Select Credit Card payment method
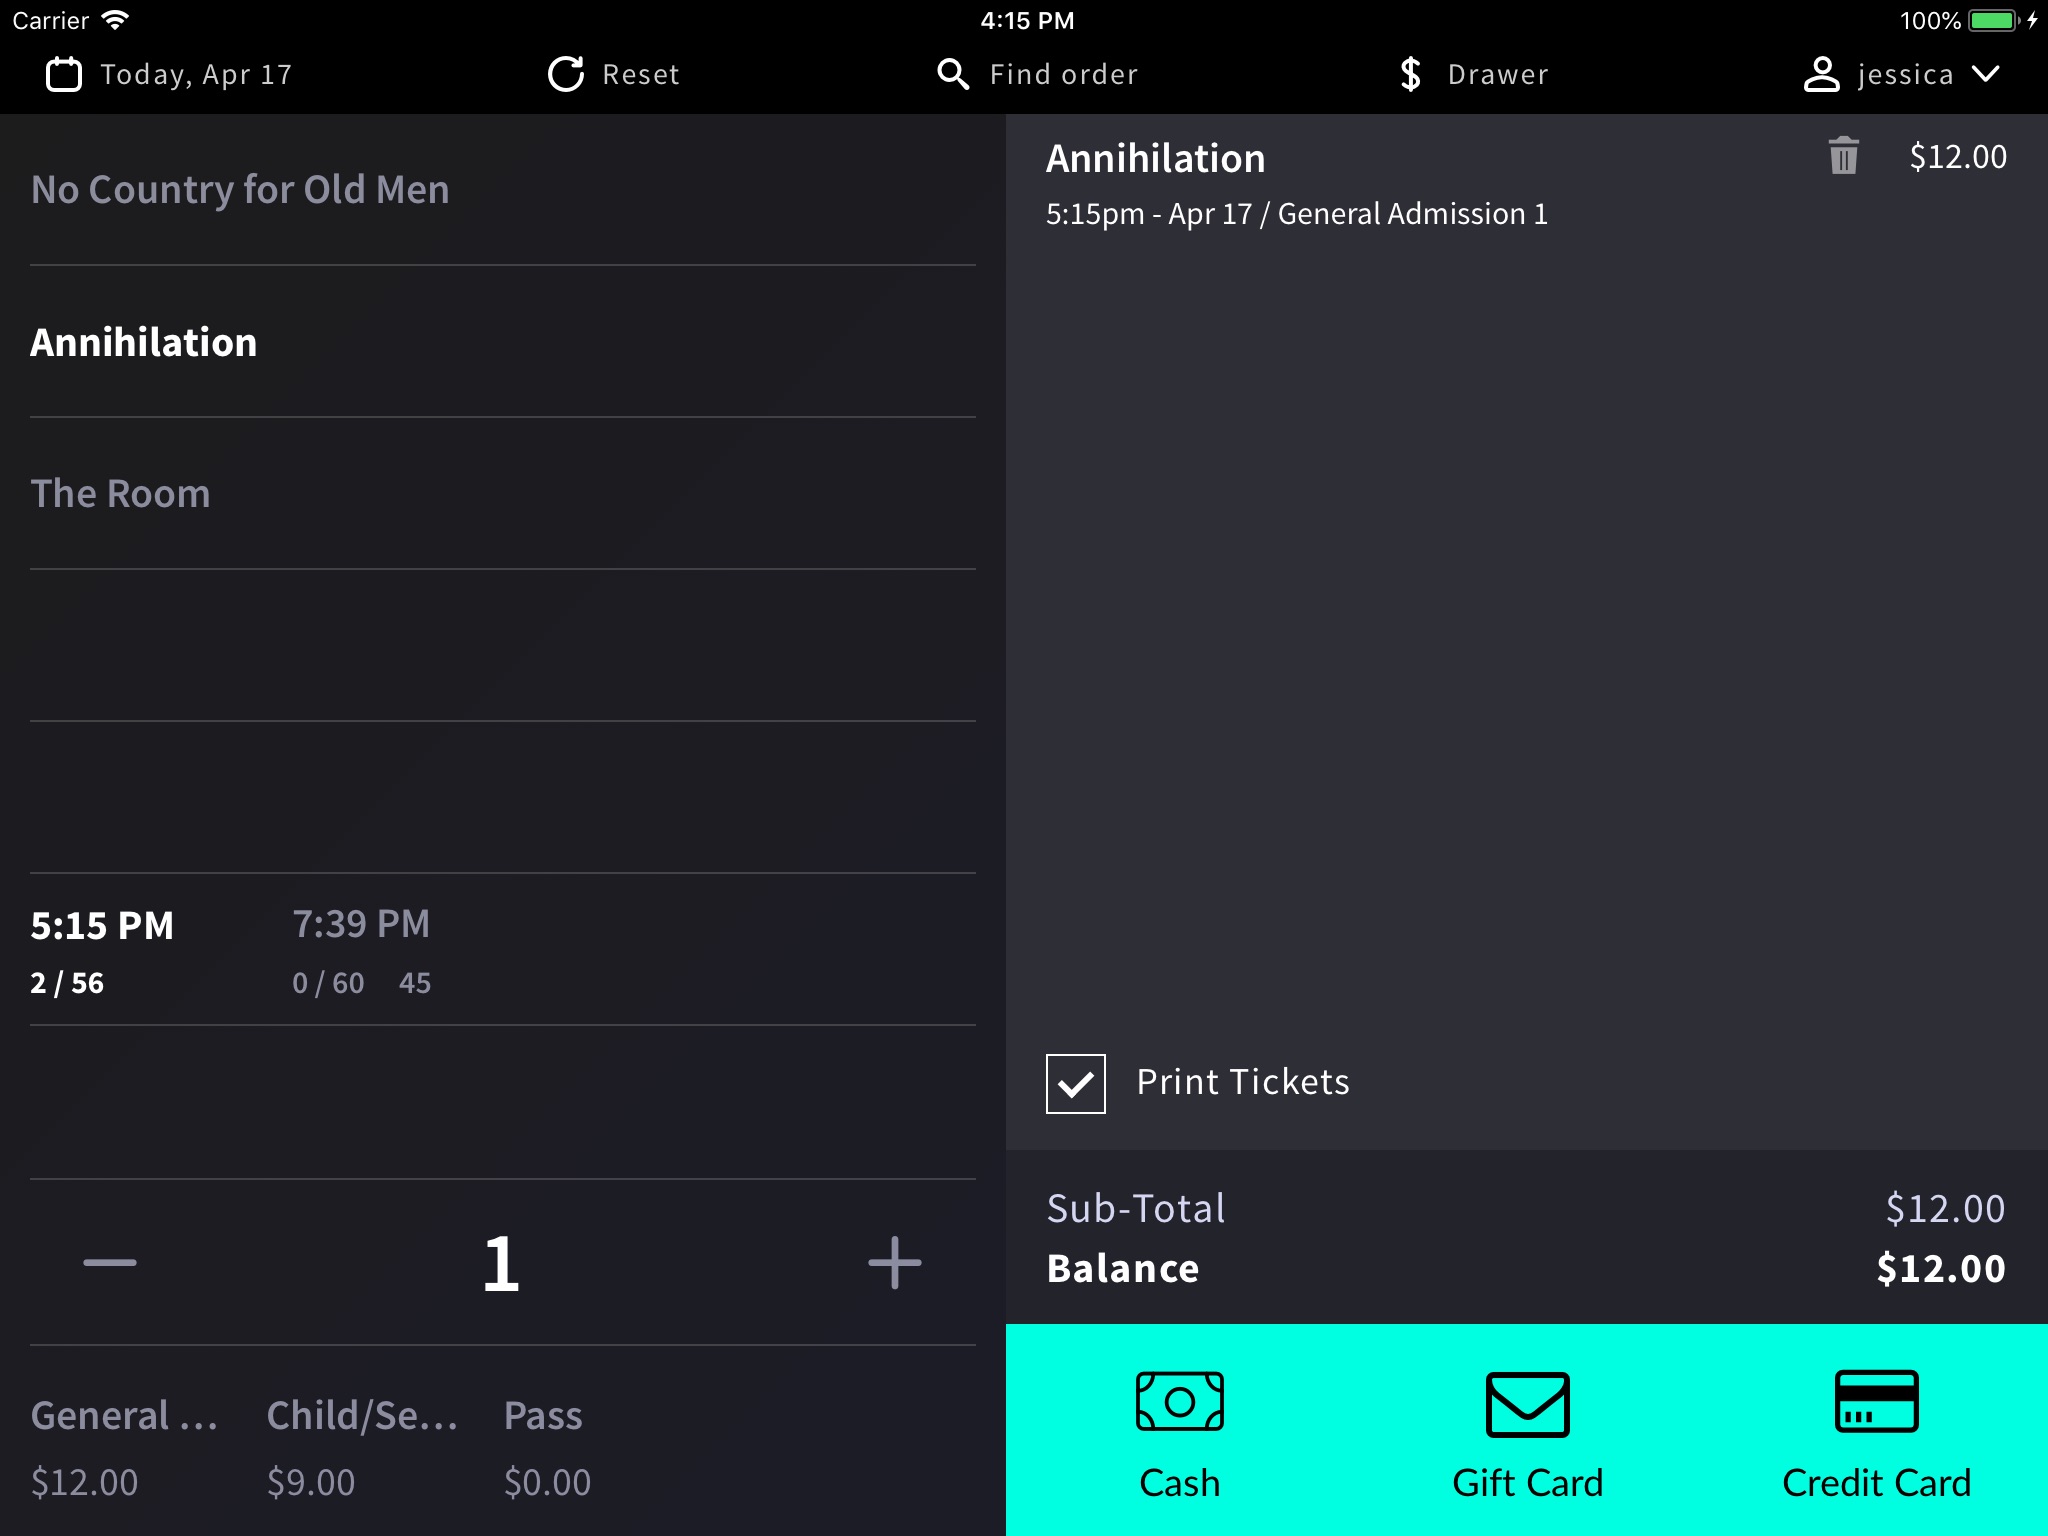The image size is (2048, 1536). [x=1875, y=1430]
